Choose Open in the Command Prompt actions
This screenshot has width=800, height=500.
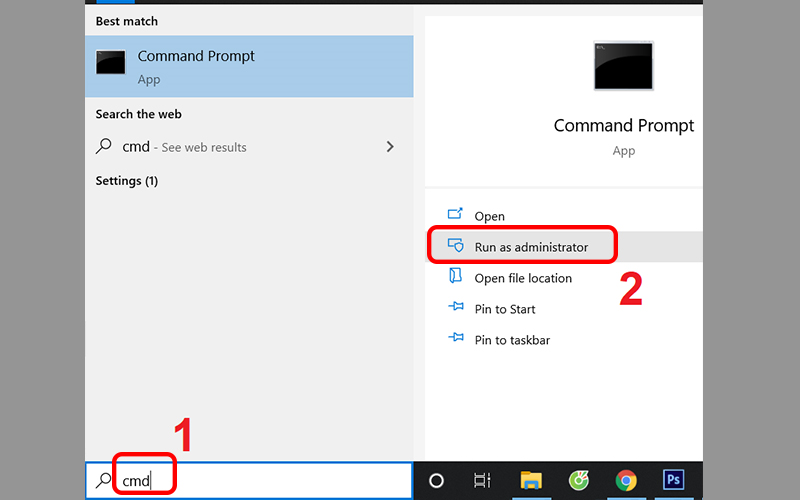pos(489,216)
